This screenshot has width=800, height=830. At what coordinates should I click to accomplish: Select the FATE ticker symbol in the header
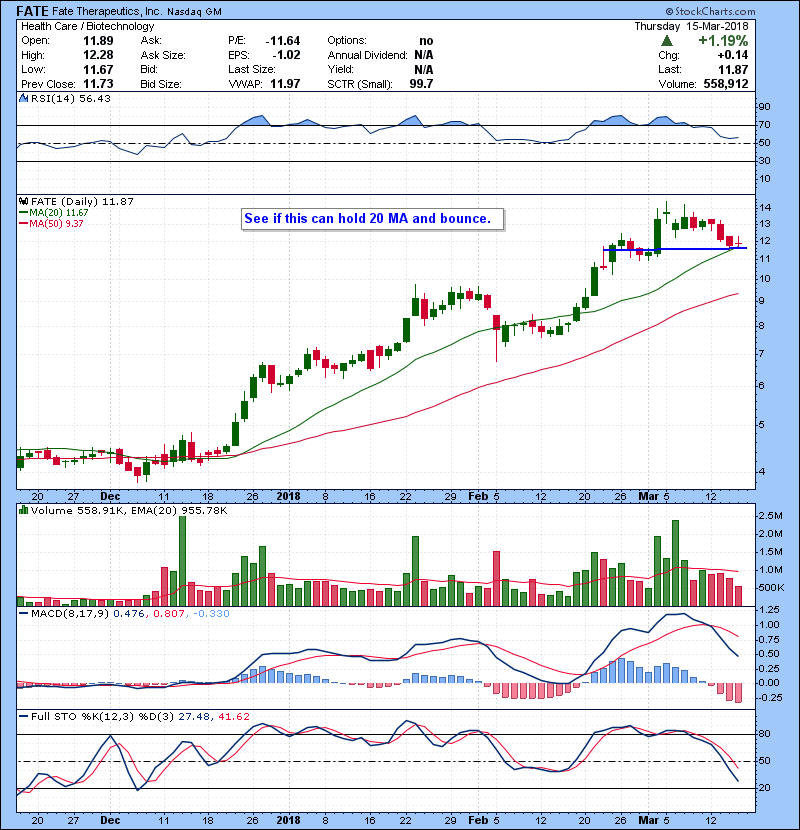point(32,11)
